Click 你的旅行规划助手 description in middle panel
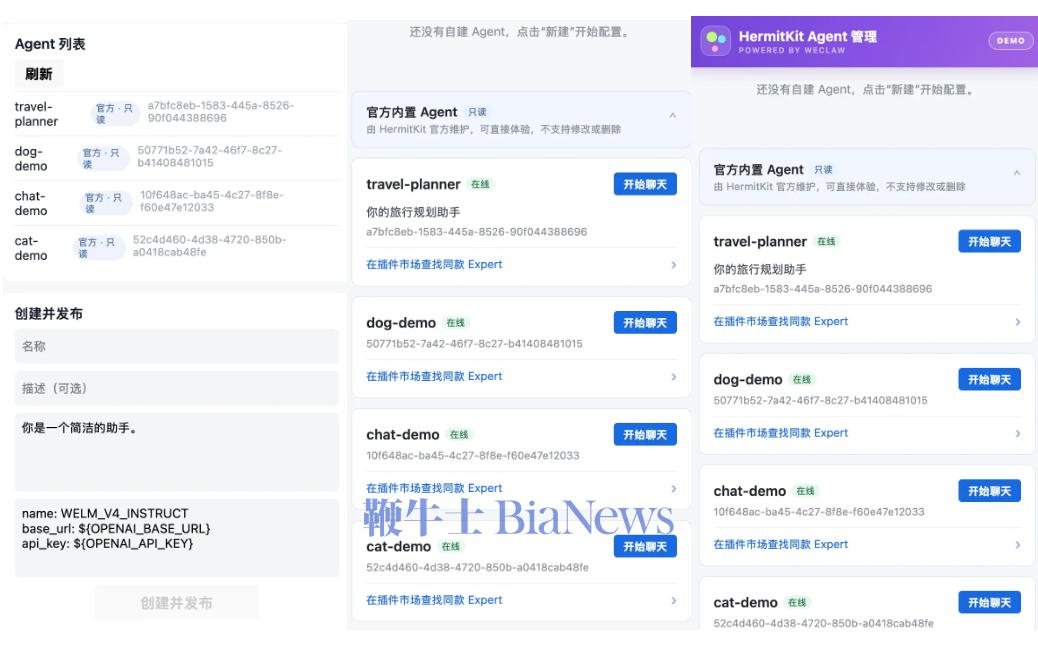The width and height of the screenshot is (1038, 648). tap(413, 212)
